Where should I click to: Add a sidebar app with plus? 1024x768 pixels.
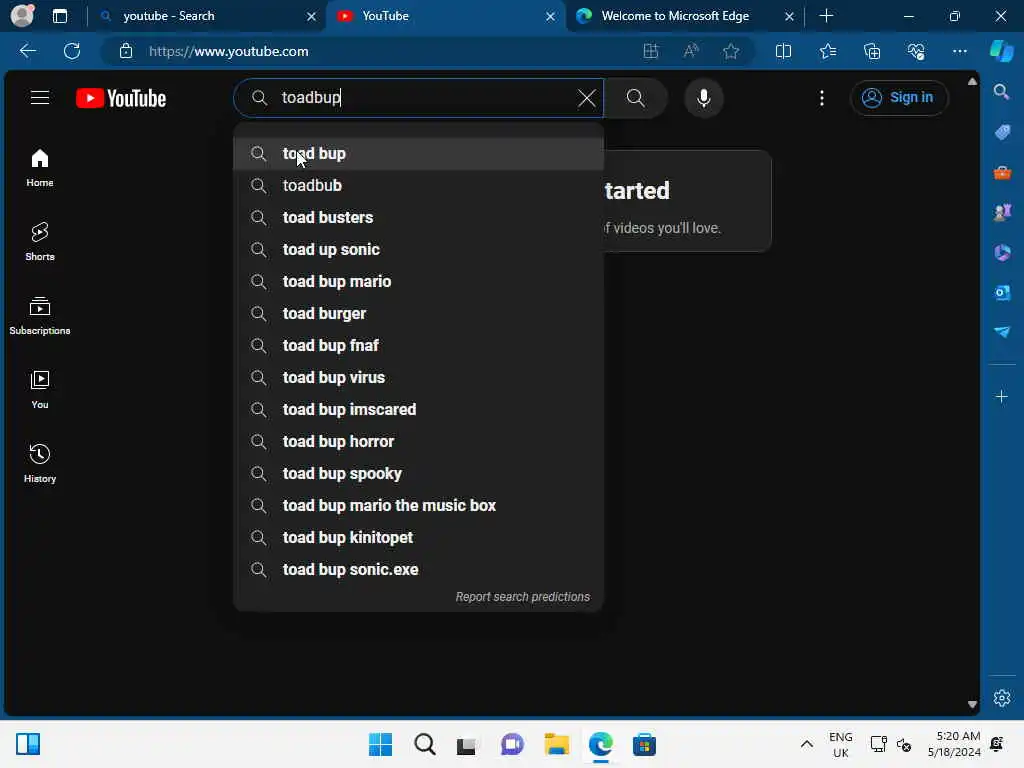point(1002,396)
